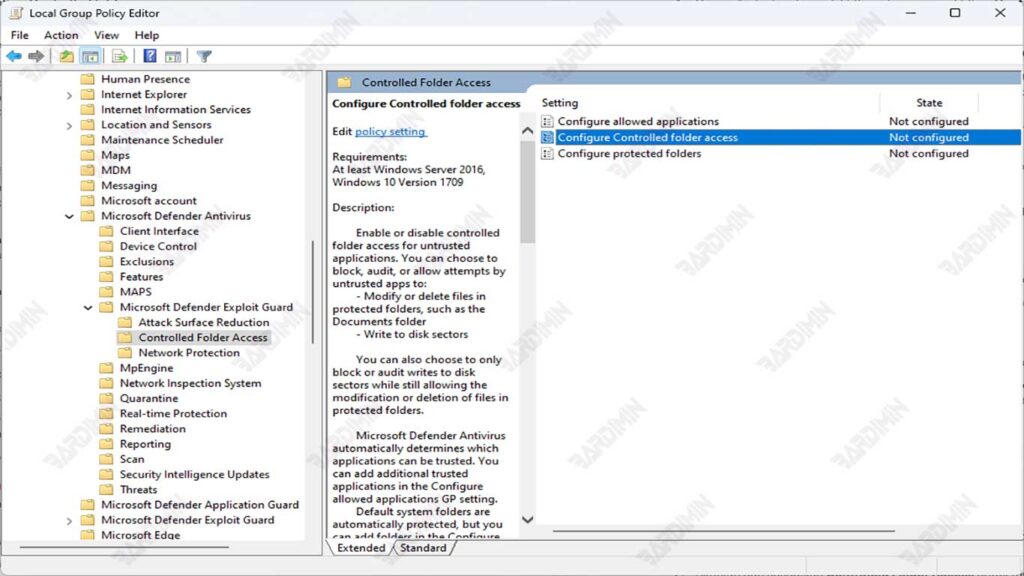
Task: Click the MpEngine folder icon
Action: pyautogui.click(x=106, y=368)
